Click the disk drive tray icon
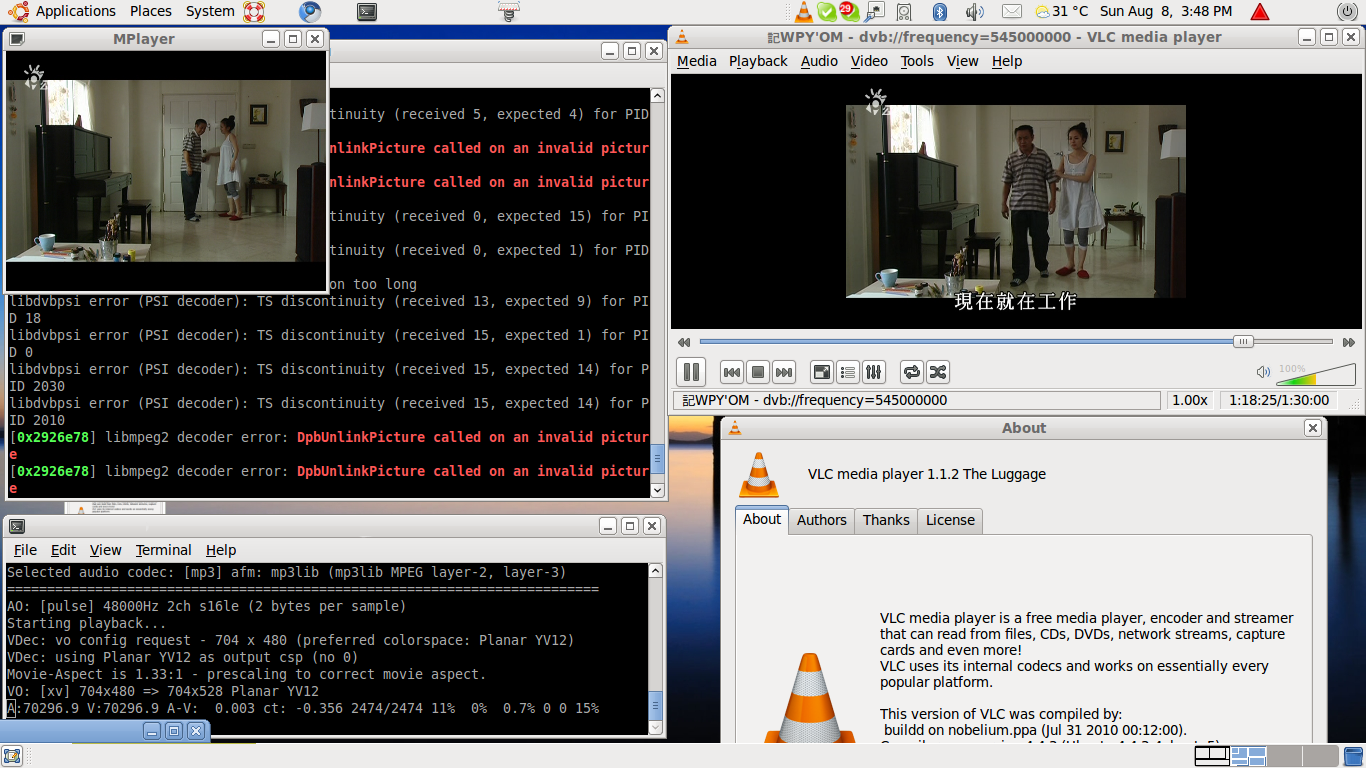 [904, 12]
